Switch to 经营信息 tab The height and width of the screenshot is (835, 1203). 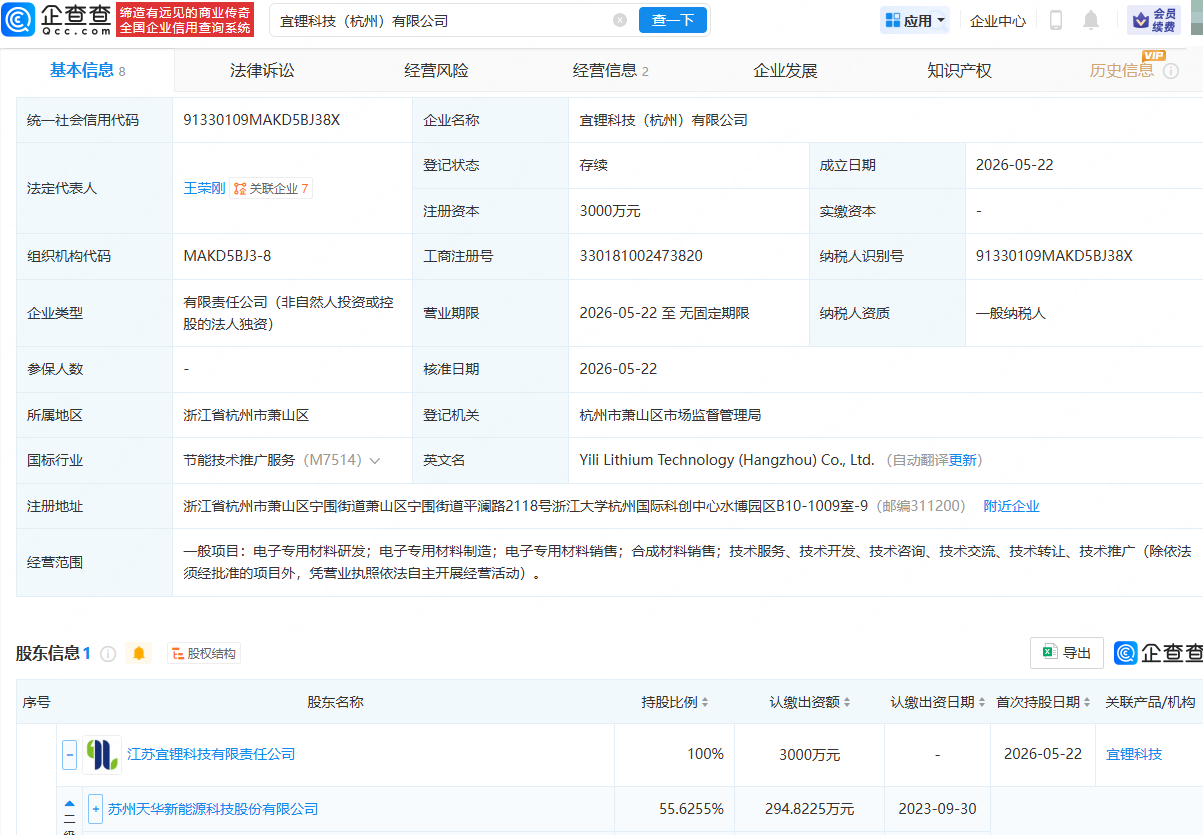tap(611, 70)
